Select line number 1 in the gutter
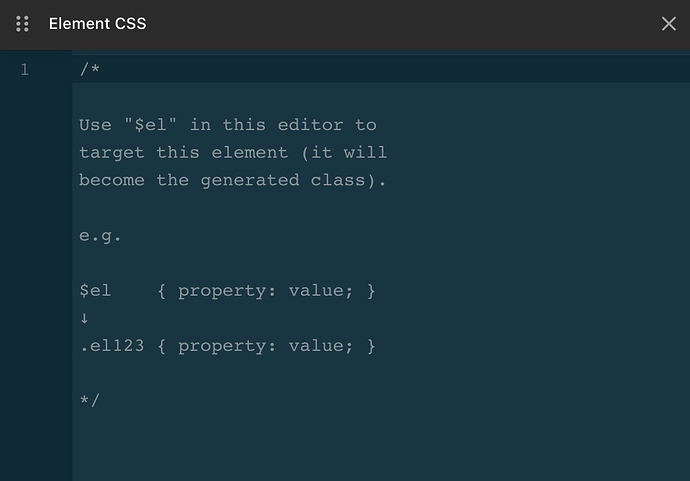 pyautogui.click(x=24, y=70)
